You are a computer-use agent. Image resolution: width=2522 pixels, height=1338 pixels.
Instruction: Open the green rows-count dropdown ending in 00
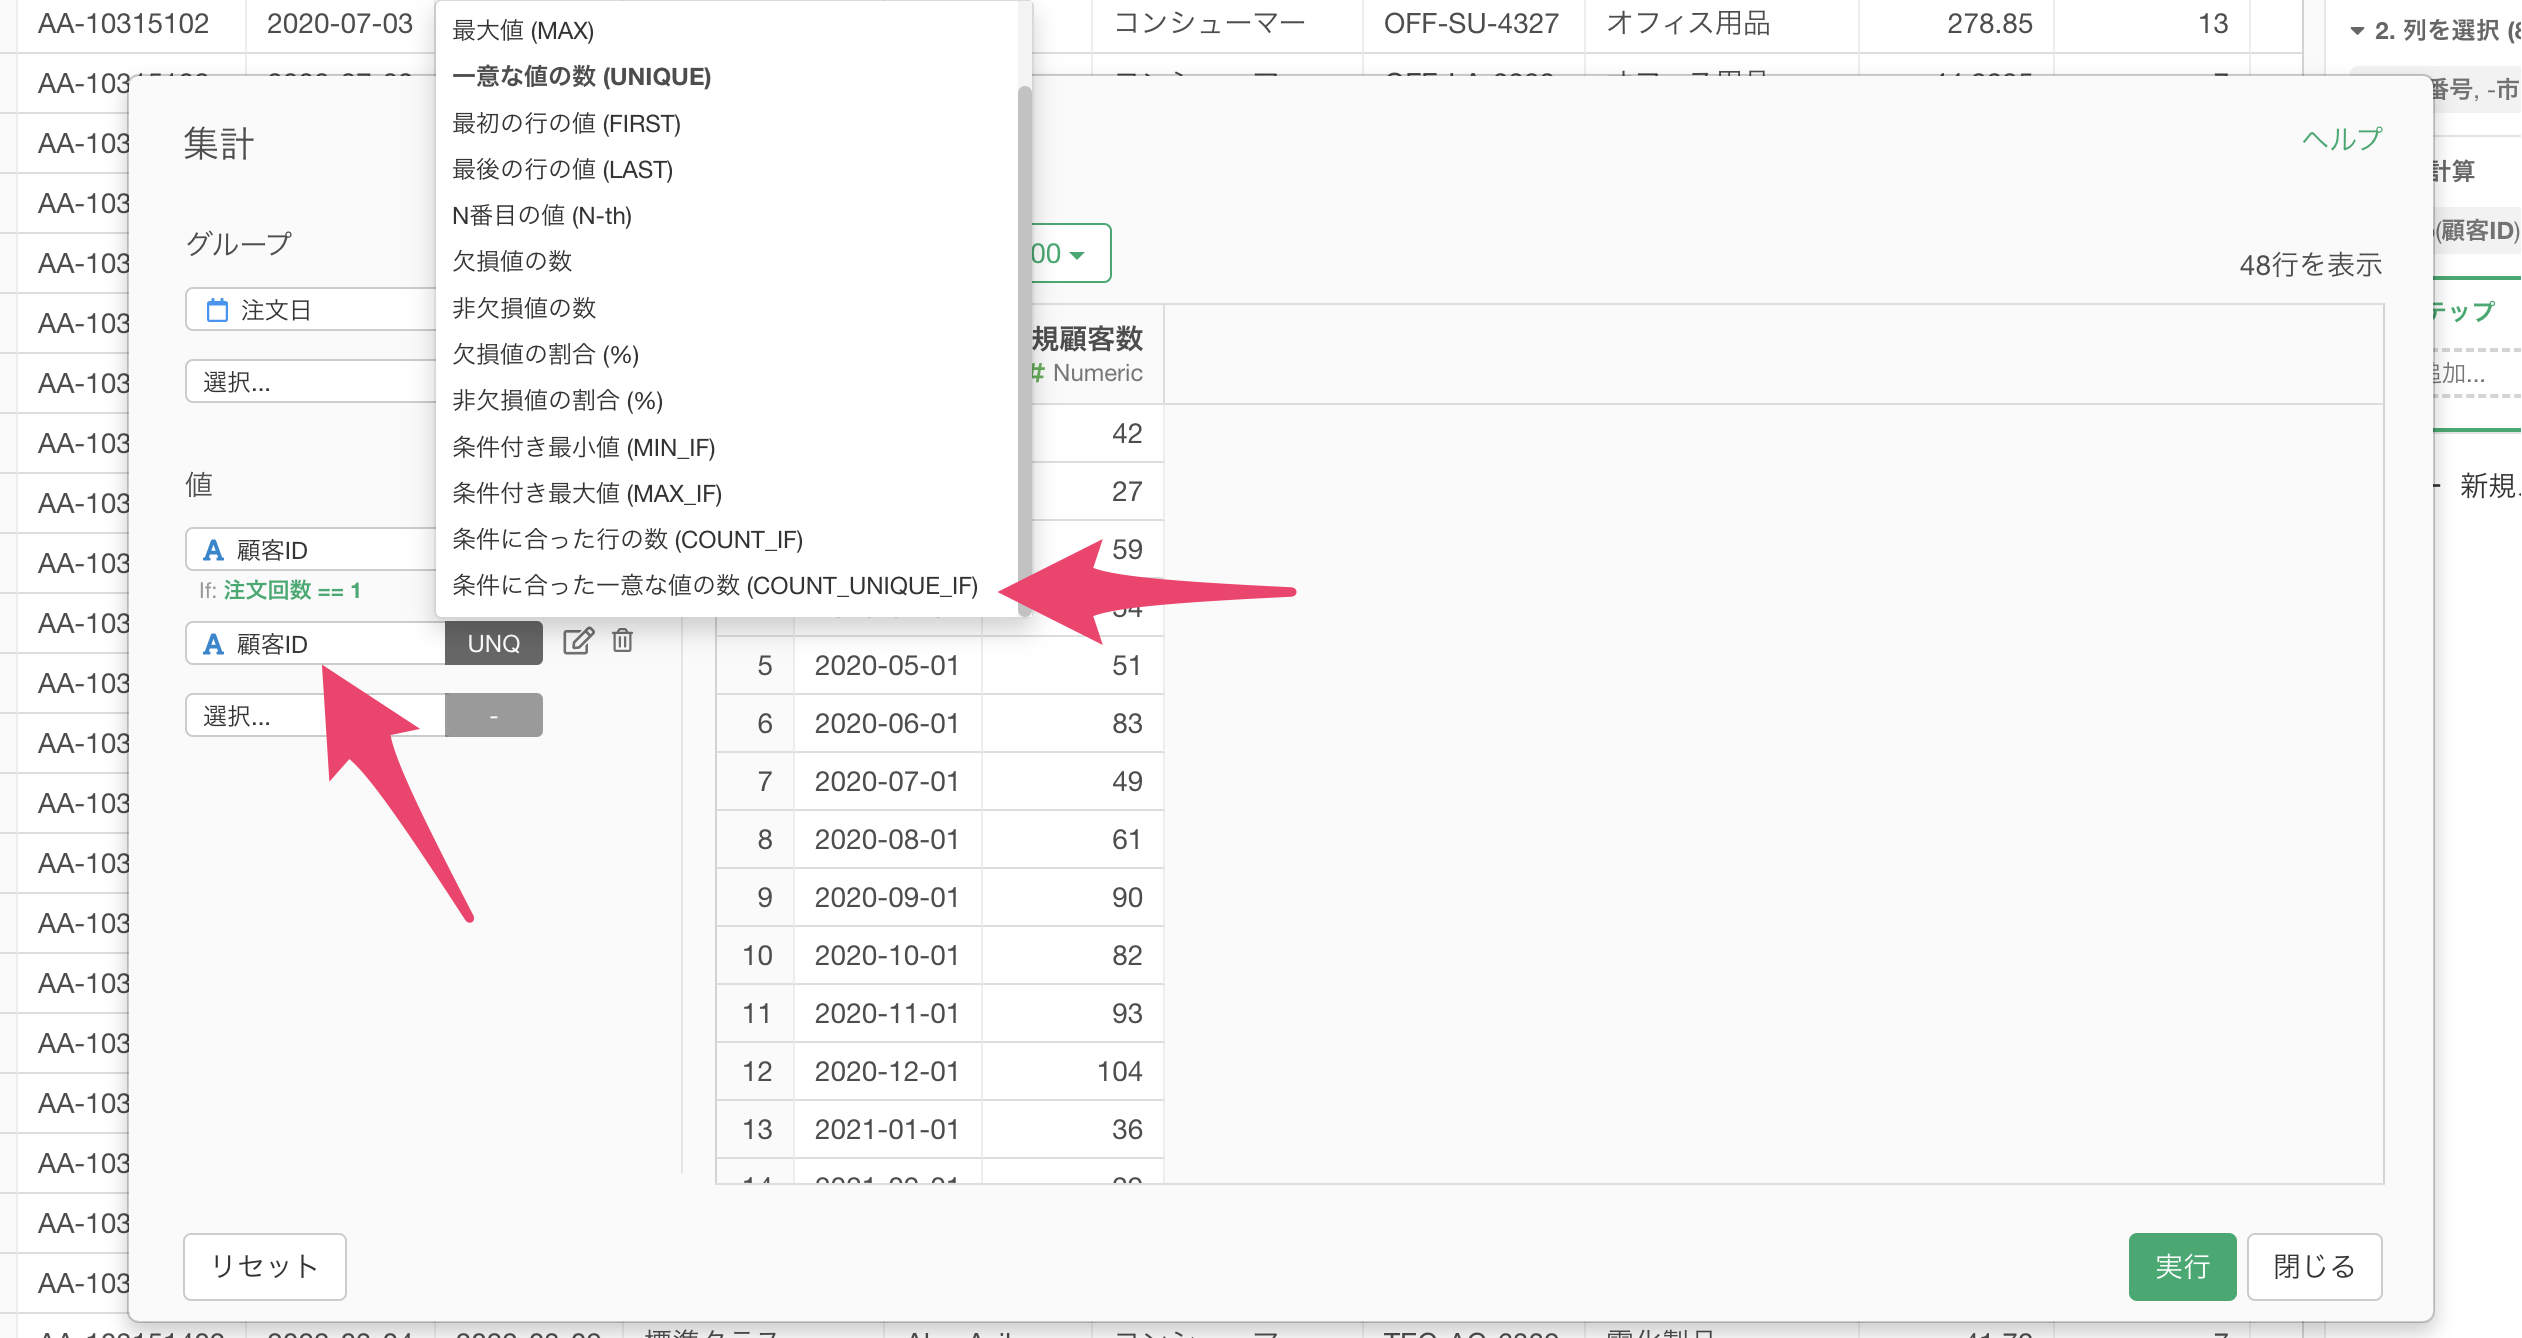tap(1070, 253)
